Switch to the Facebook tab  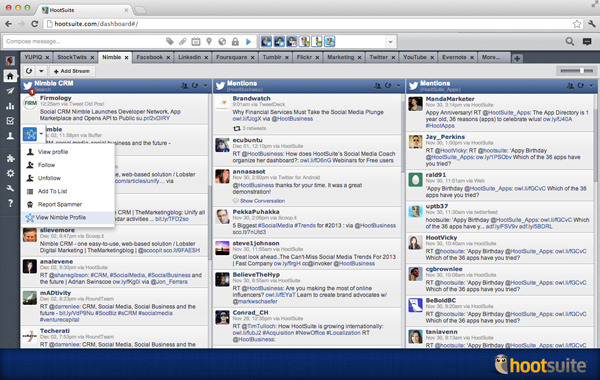150,57
